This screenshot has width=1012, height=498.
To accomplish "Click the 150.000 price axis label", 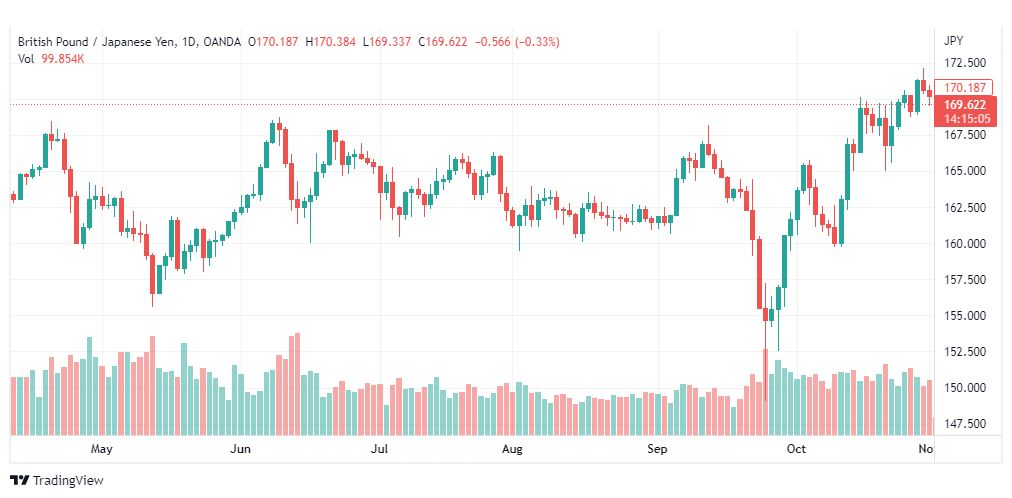I will tap(965, 388).
